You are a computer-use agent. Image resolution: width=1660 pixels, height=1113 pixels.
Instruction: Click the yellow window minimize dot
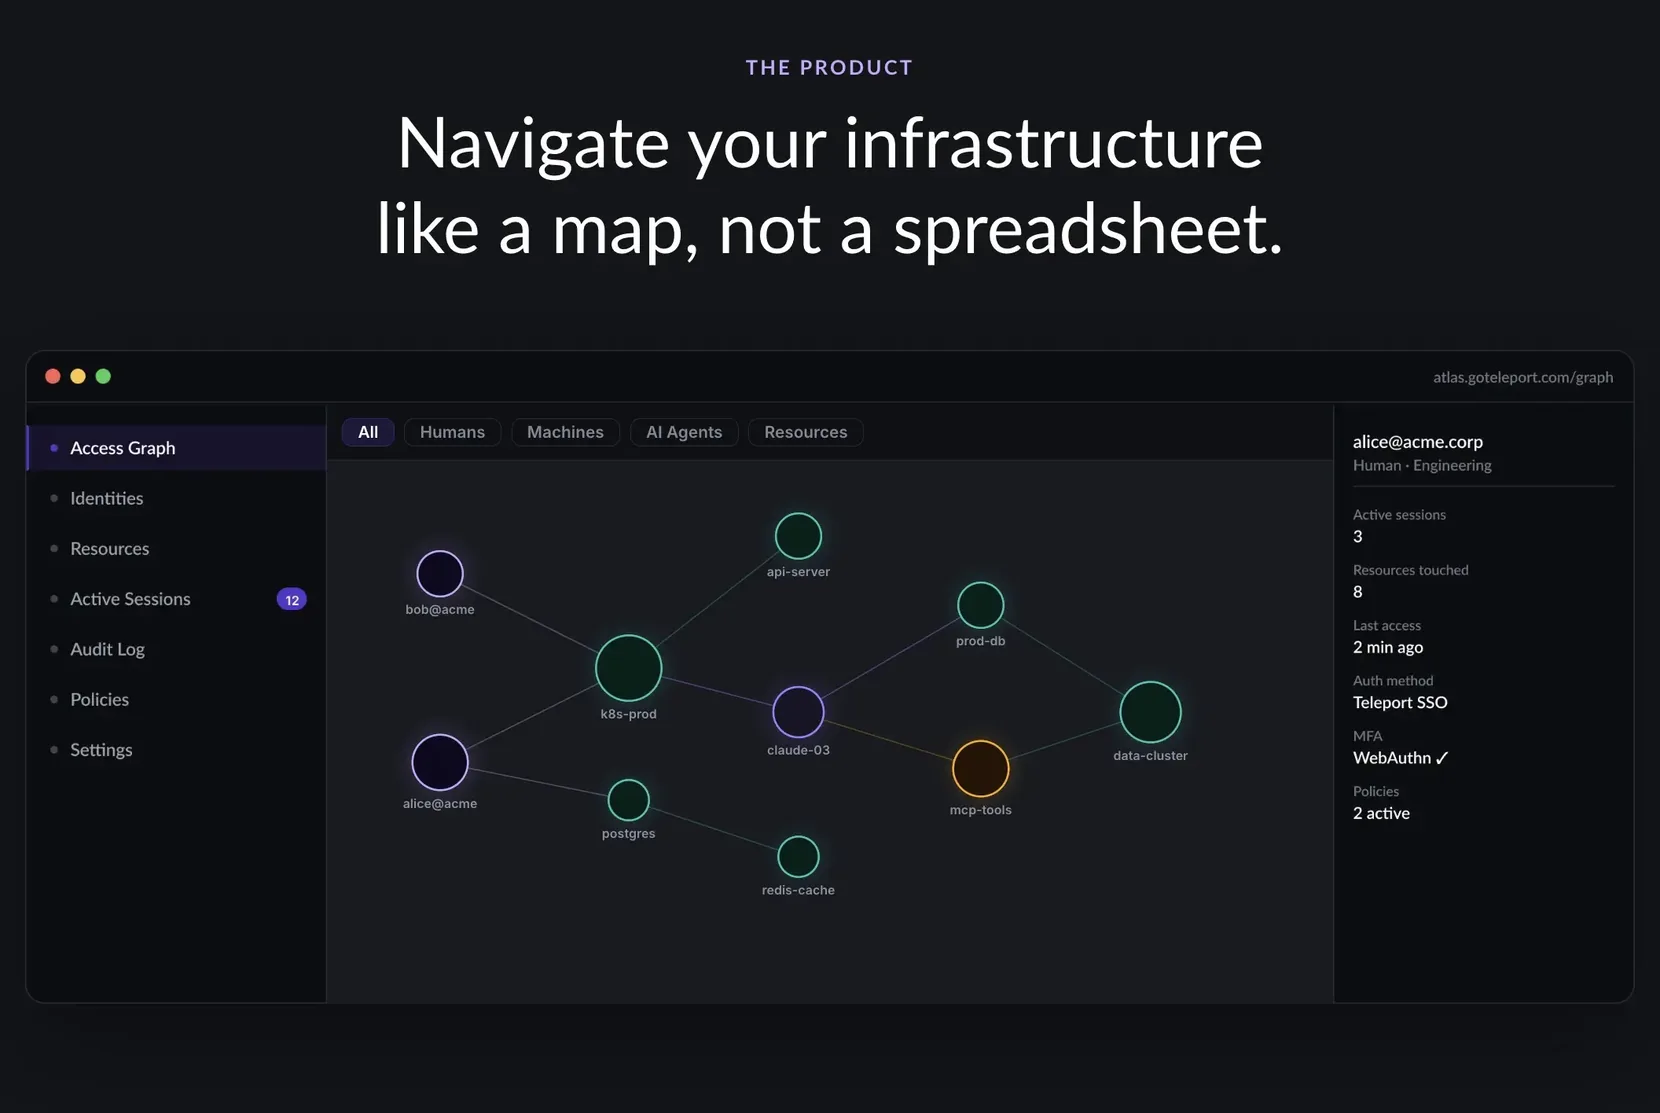pyautogui.click(x=78, y=376)
